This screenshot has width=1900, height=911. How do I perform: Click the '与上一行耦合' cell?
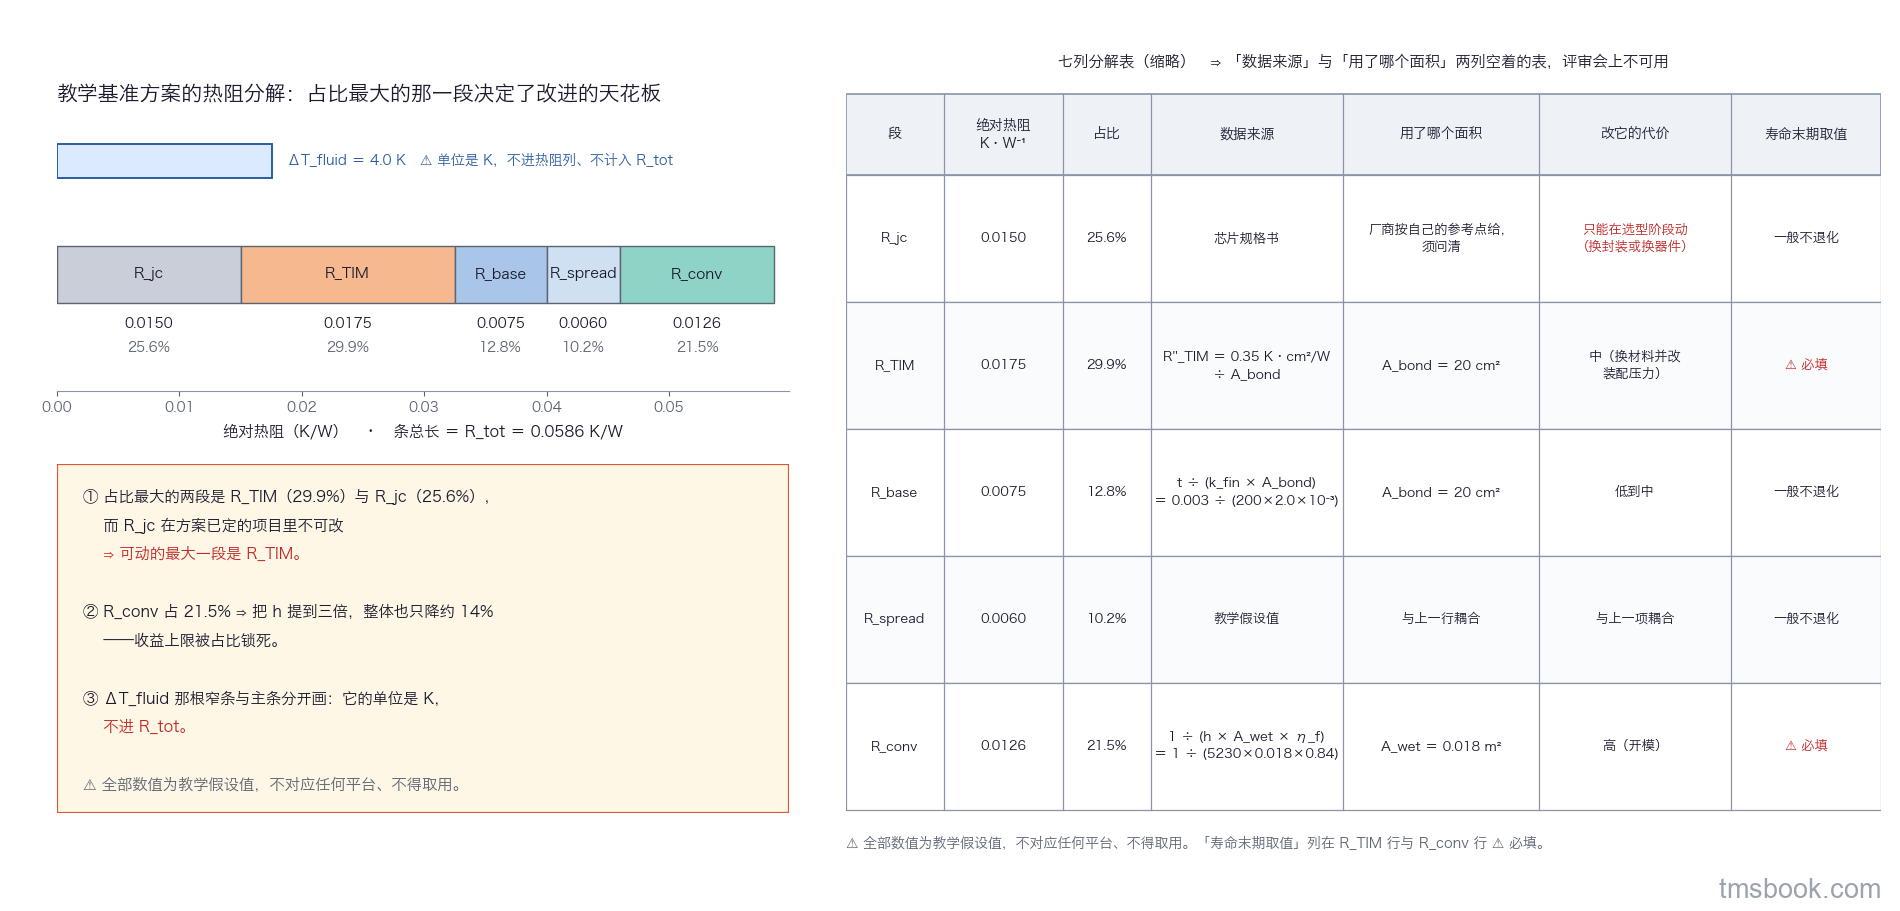pos(1441,619)
